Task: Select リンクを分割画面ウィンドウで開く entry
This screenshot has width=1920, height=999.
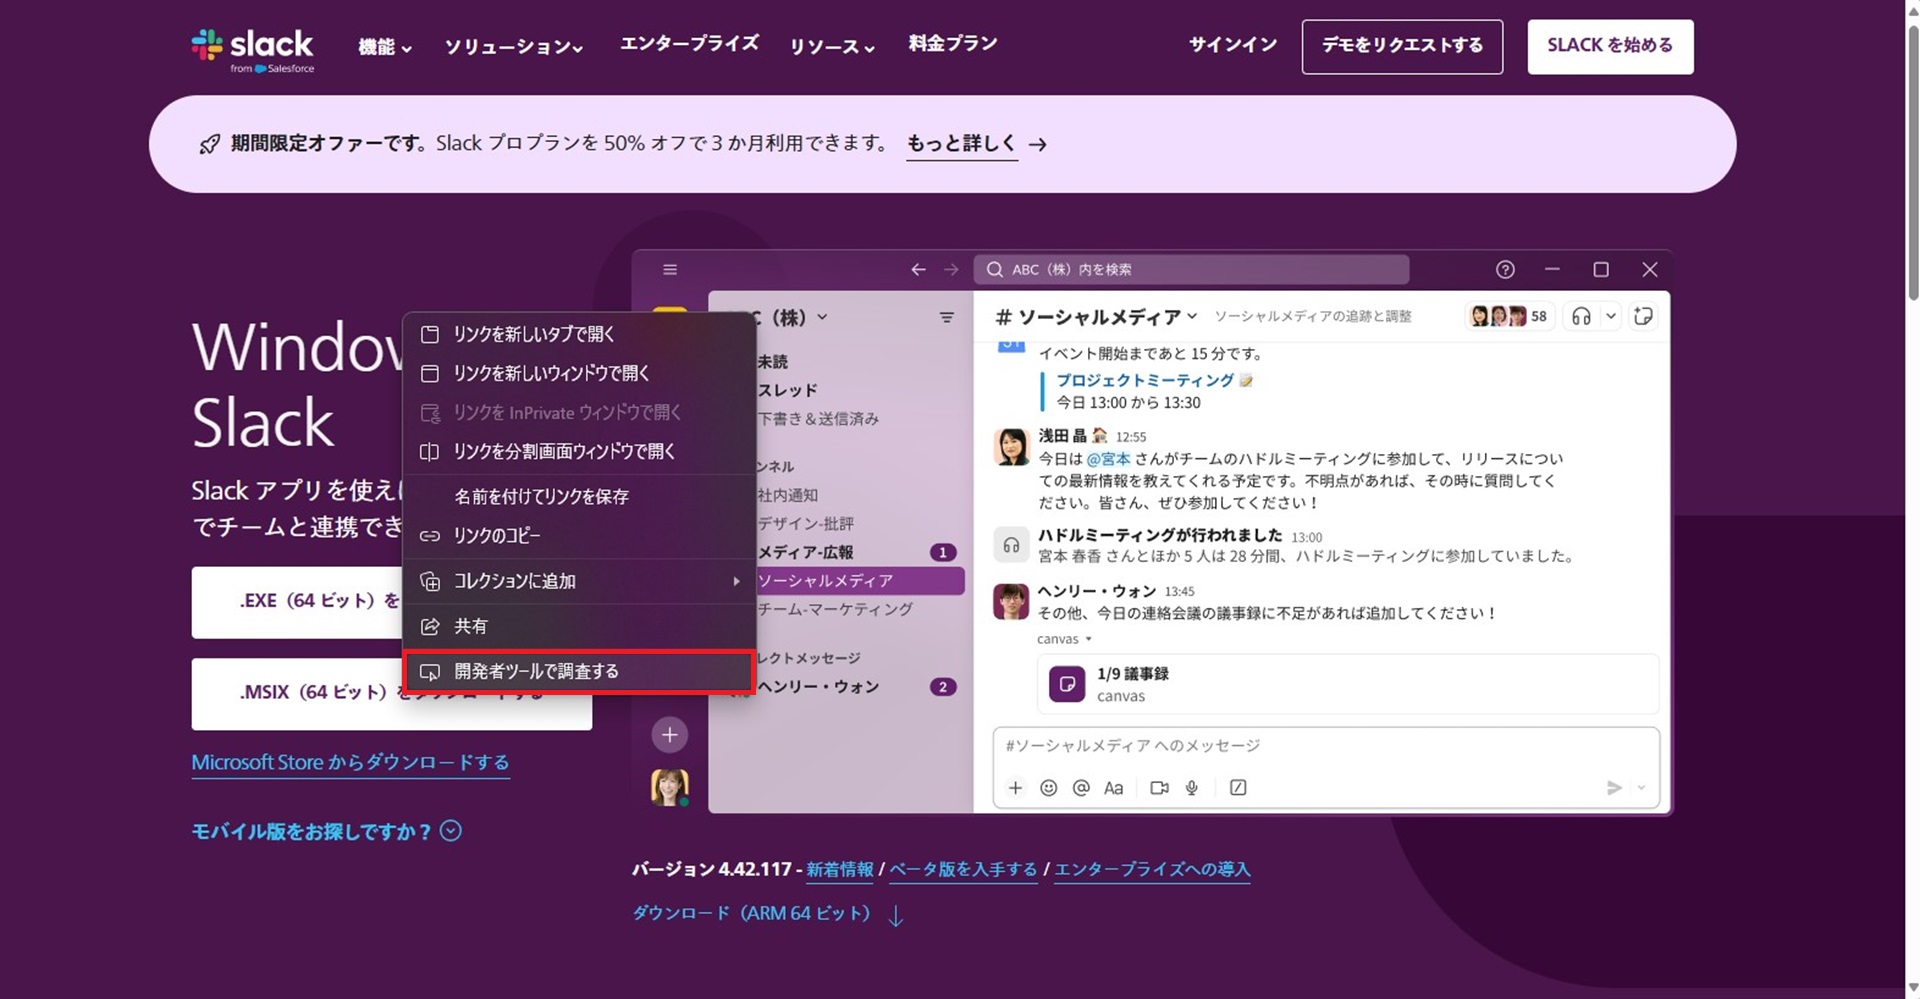Action: coord(579,451)
